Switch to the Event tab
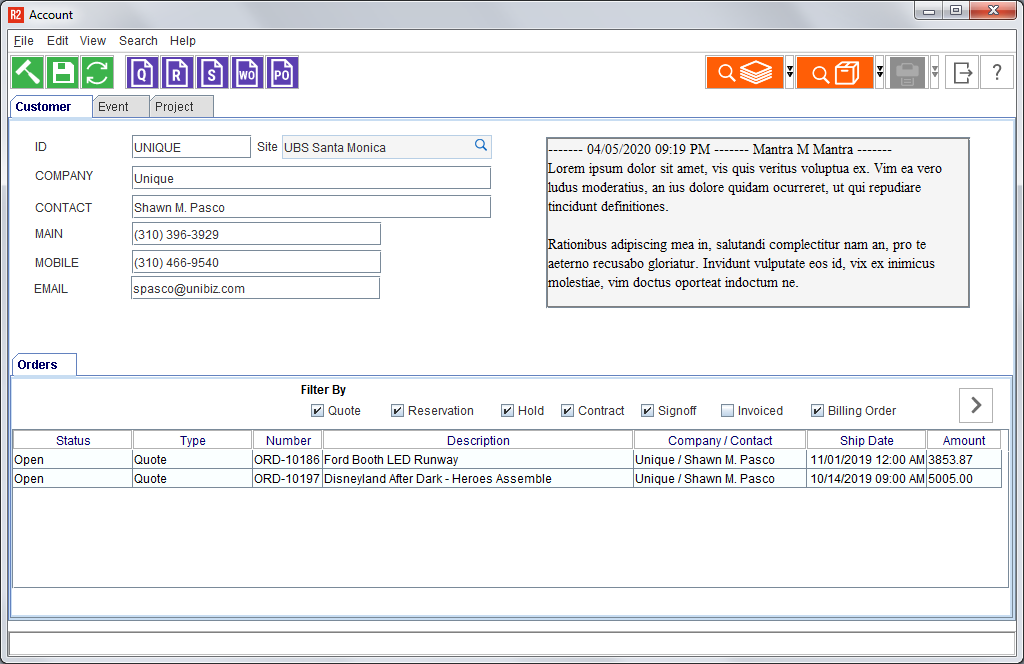This screenshot has width=1024, height=664. pyautogui.click(x=113, y=107)
